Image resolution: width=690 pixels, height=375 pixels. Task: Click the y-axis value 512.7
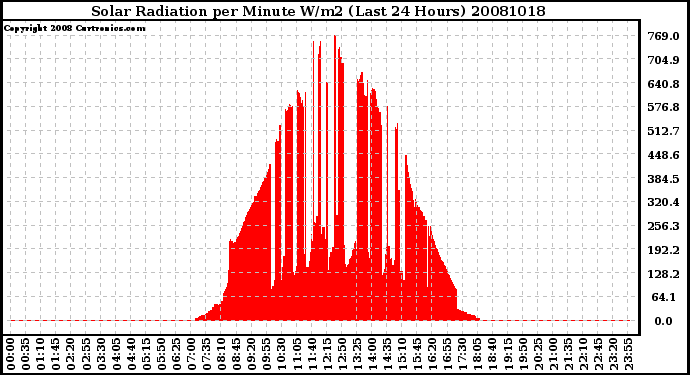coord(663,131)
